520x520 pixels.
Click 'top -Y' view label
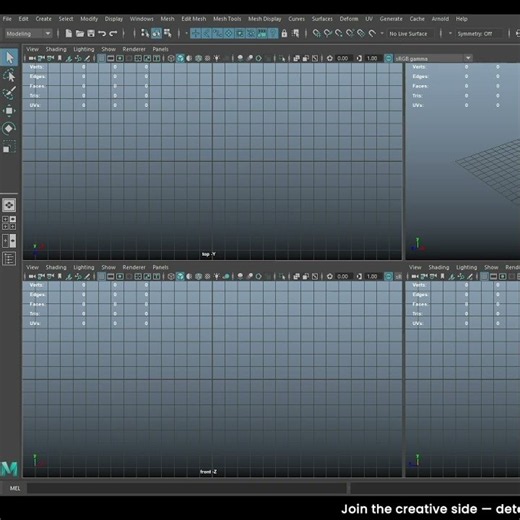[x=209, y=254]
